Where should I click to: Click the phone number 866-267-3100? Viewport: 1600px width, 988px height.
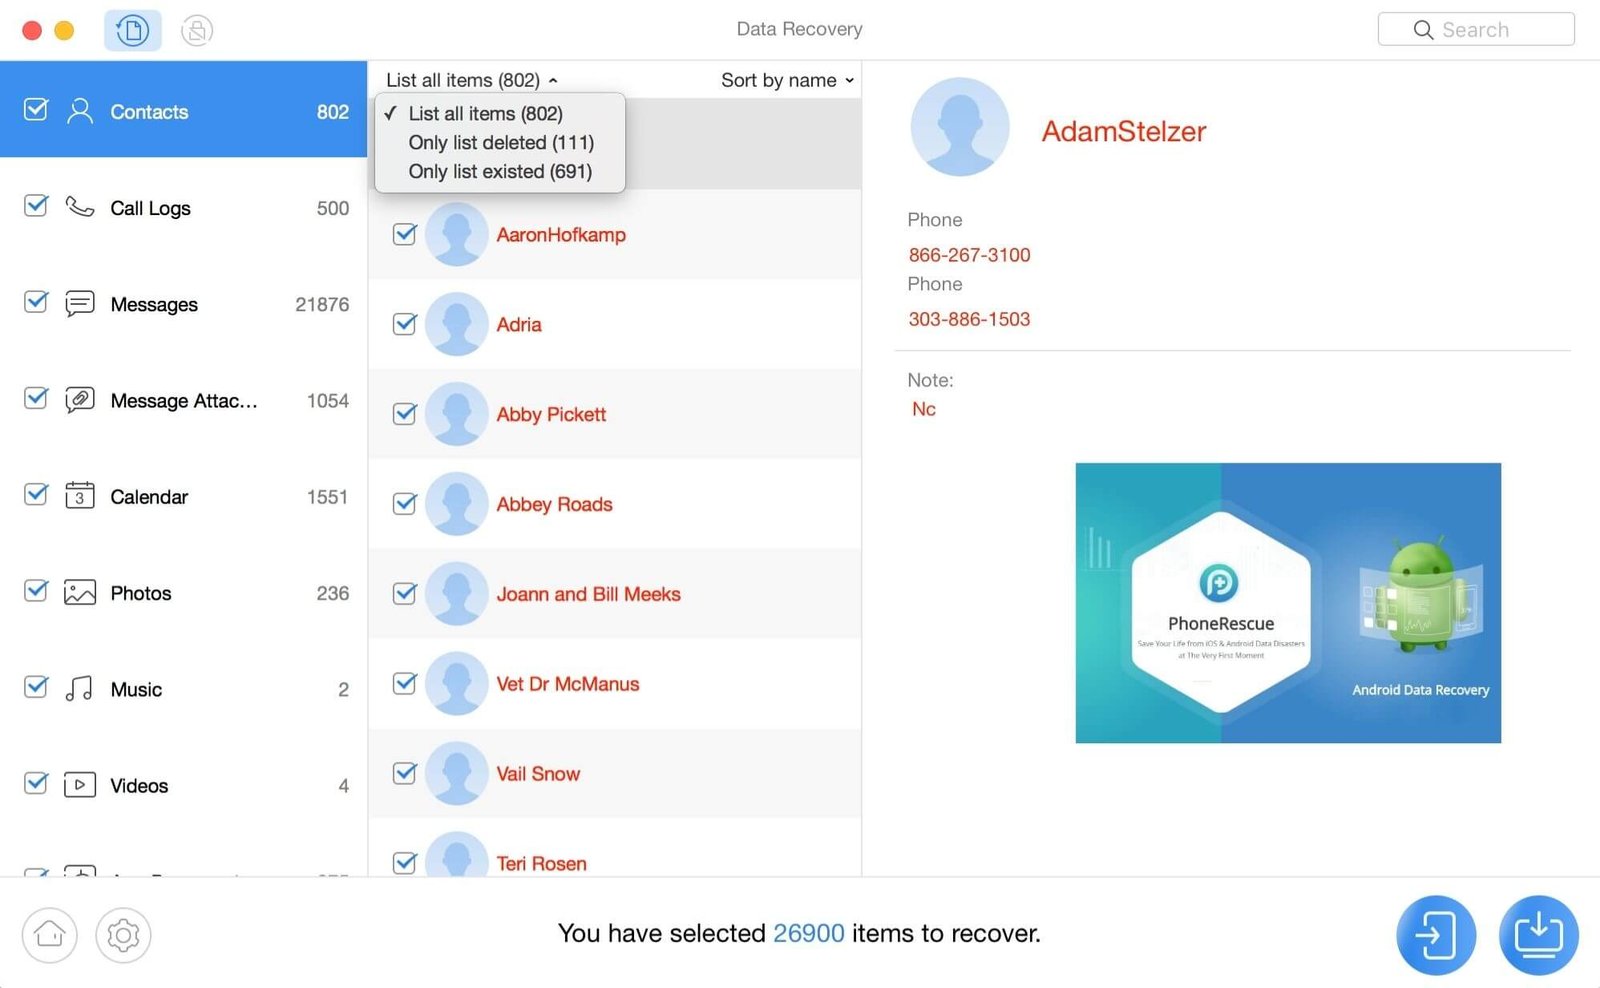click(x=969, y=255)
